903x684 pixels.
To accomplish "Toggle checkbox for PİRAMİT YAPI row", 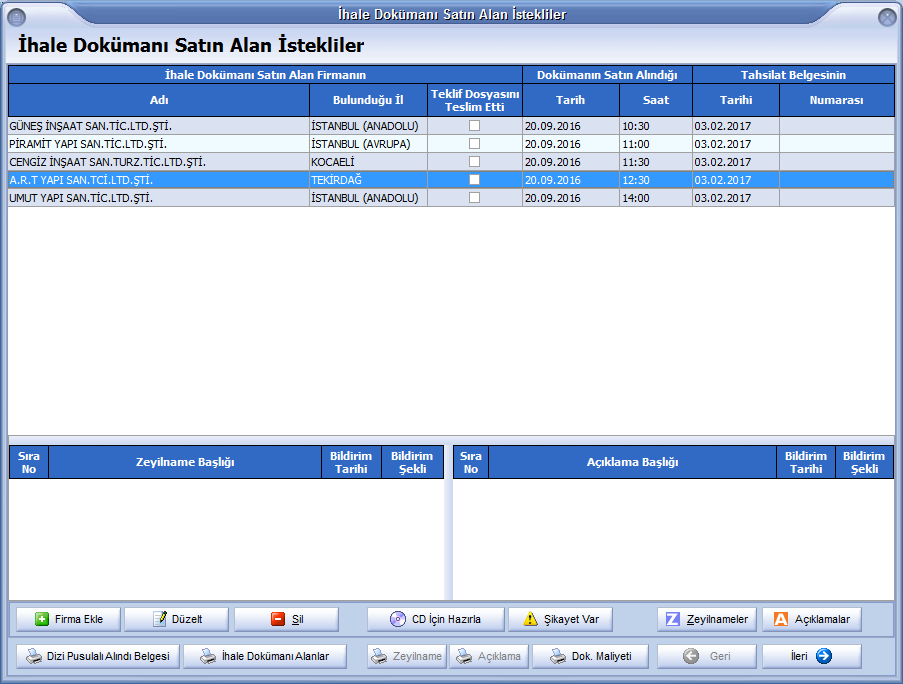I will tap(475, 144).
